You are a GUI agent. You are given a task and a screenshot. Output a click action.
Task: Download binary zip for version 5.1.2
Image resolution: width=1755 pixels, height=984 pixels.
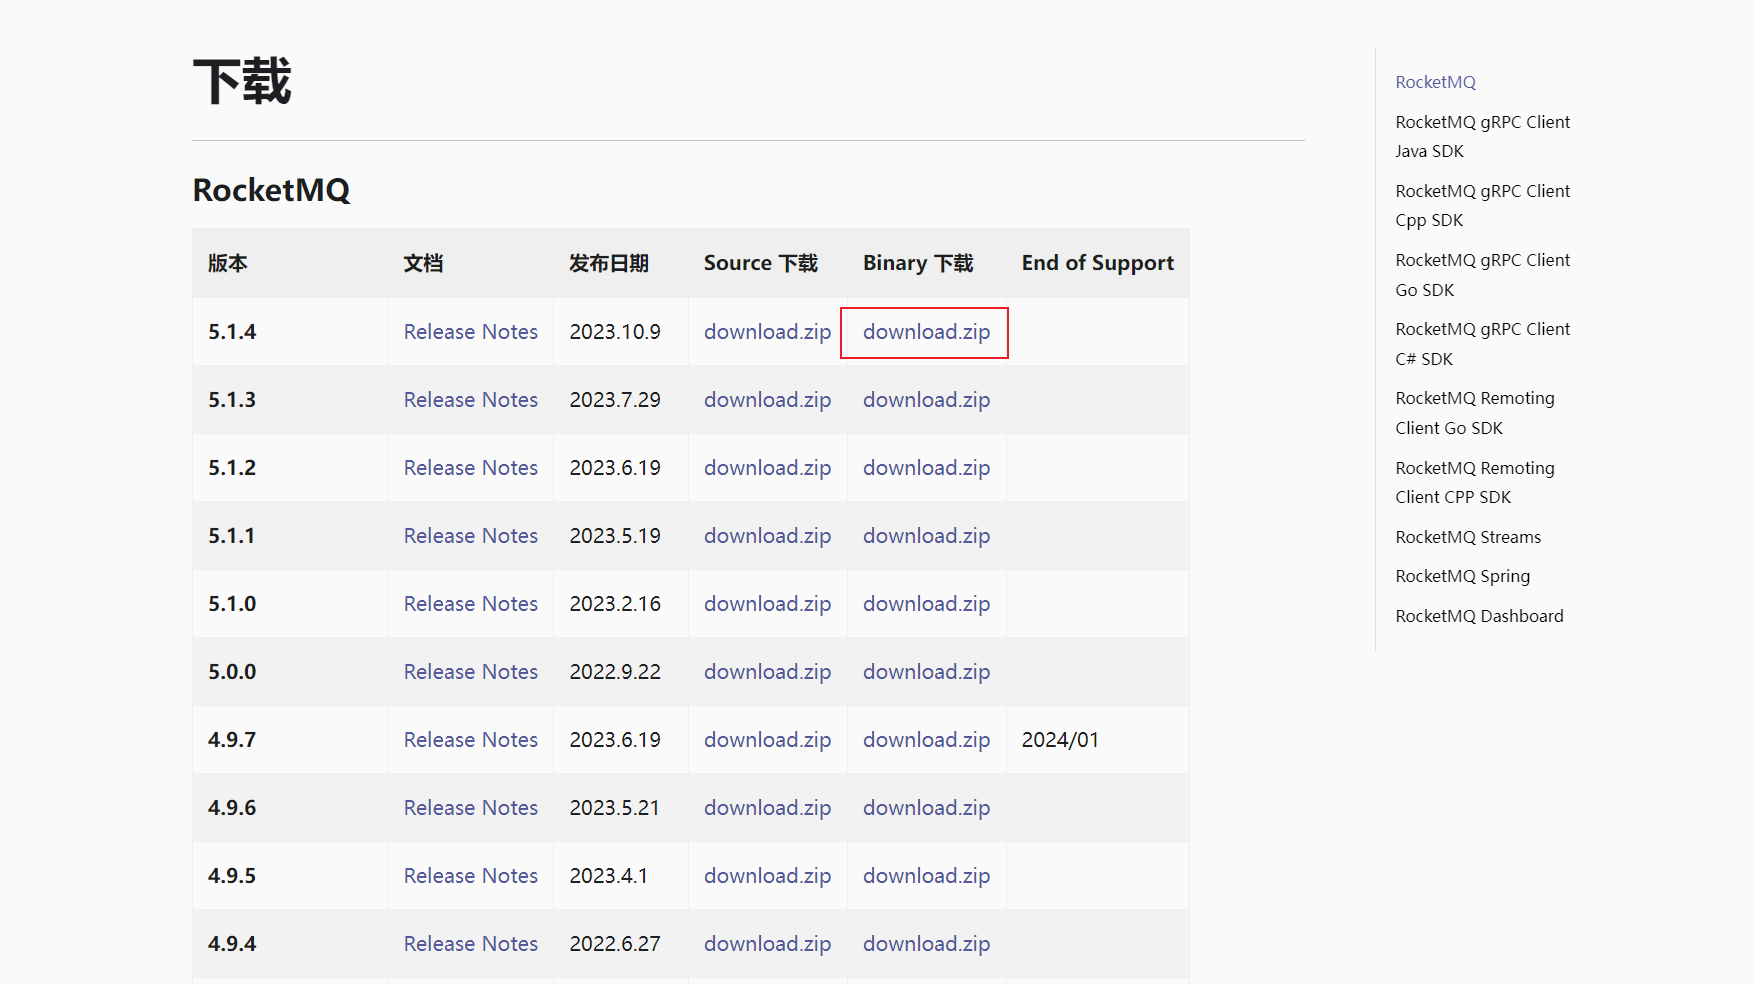[926, 468]
